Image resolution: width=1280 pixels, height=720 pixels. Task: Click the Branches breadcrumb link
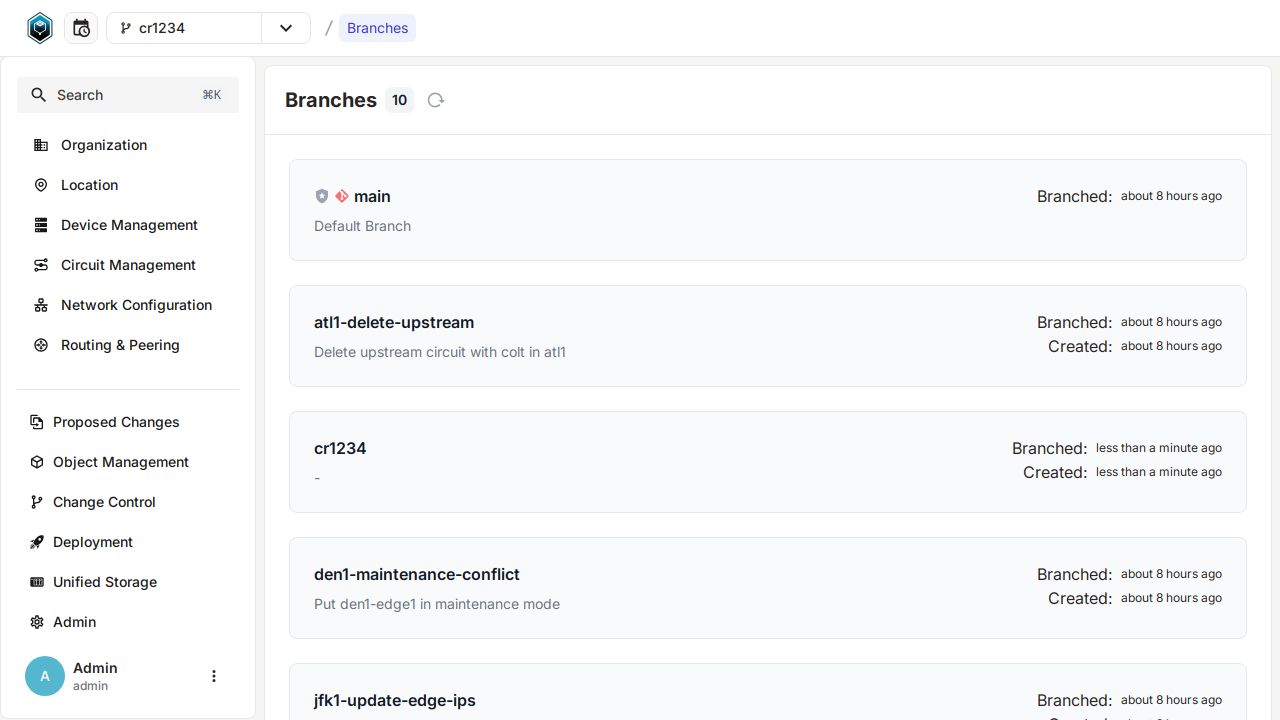(377, 28)
